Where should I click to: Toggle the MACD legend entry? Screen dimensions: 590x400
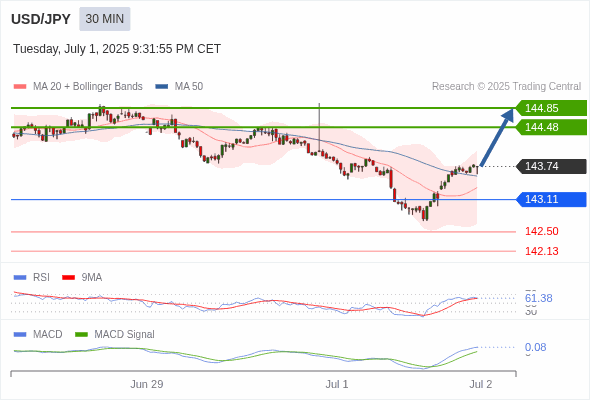(x=38, y=334)
